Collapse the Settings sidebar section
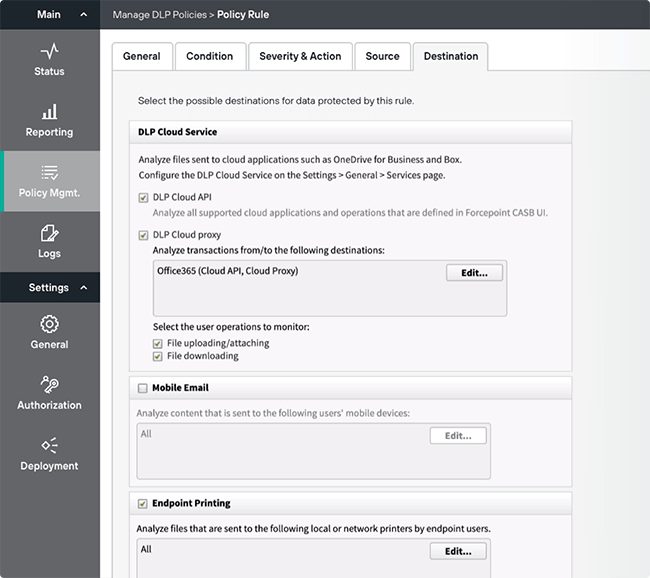 [x=84, y=288]
